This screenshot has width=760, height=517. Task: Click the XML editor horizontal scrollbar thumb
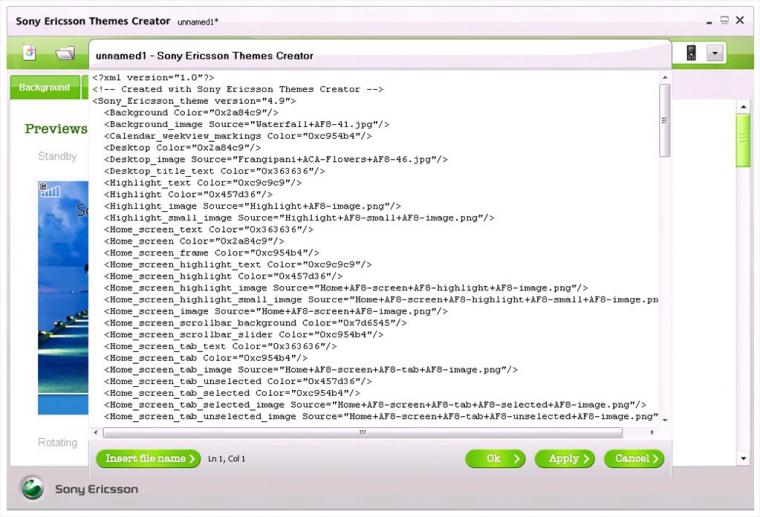pyautogui.click(x=363, y=432)
